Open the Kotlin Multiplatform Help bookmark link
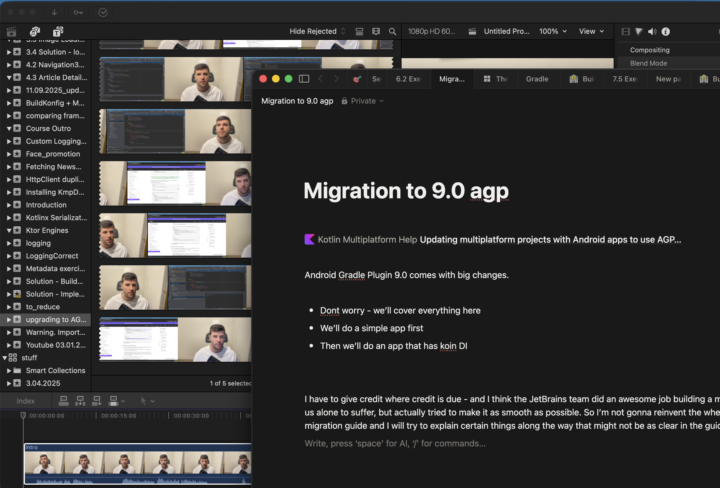The width and height of the screenshot is (720, 488). (x=493, y=240)
